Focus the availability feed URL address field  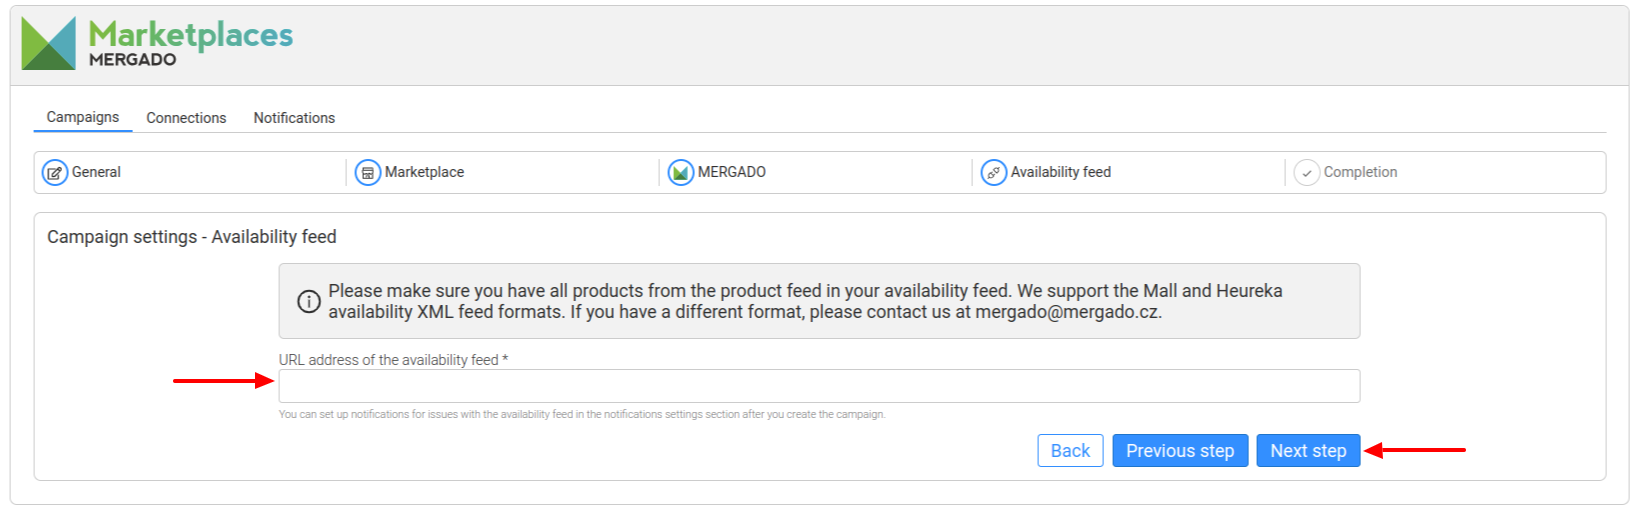818,386
